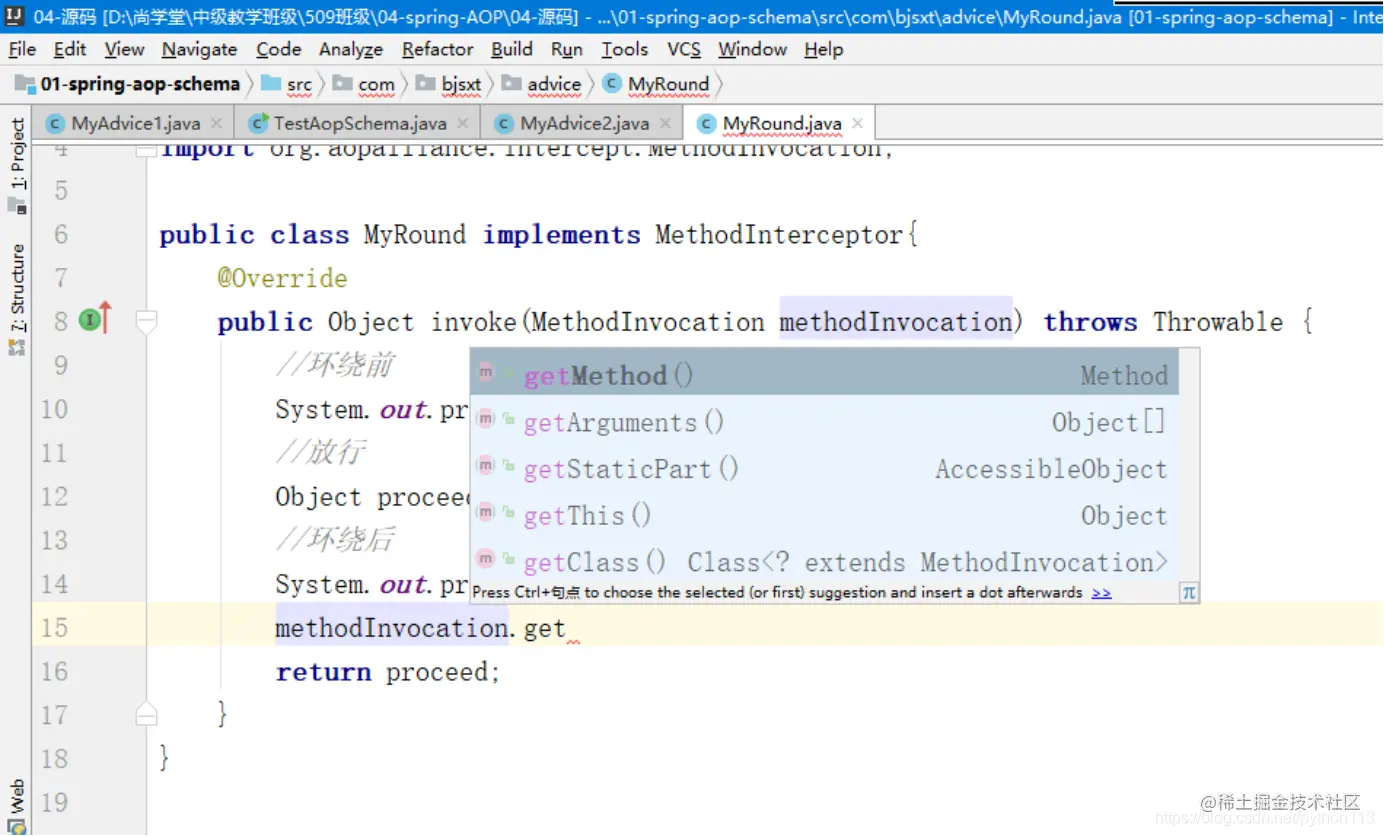The width and height of the screenshot is (1384, 836).
Task: Switch to MyAdvice1.java tab
Action: point(135,124)
